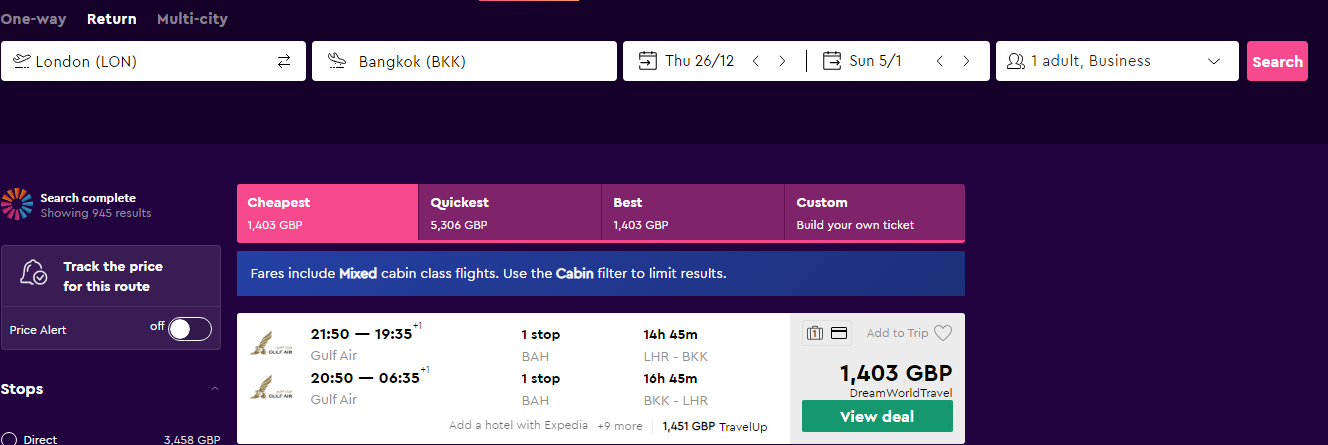Toggle the Price Alert switch on

point(190,329)
